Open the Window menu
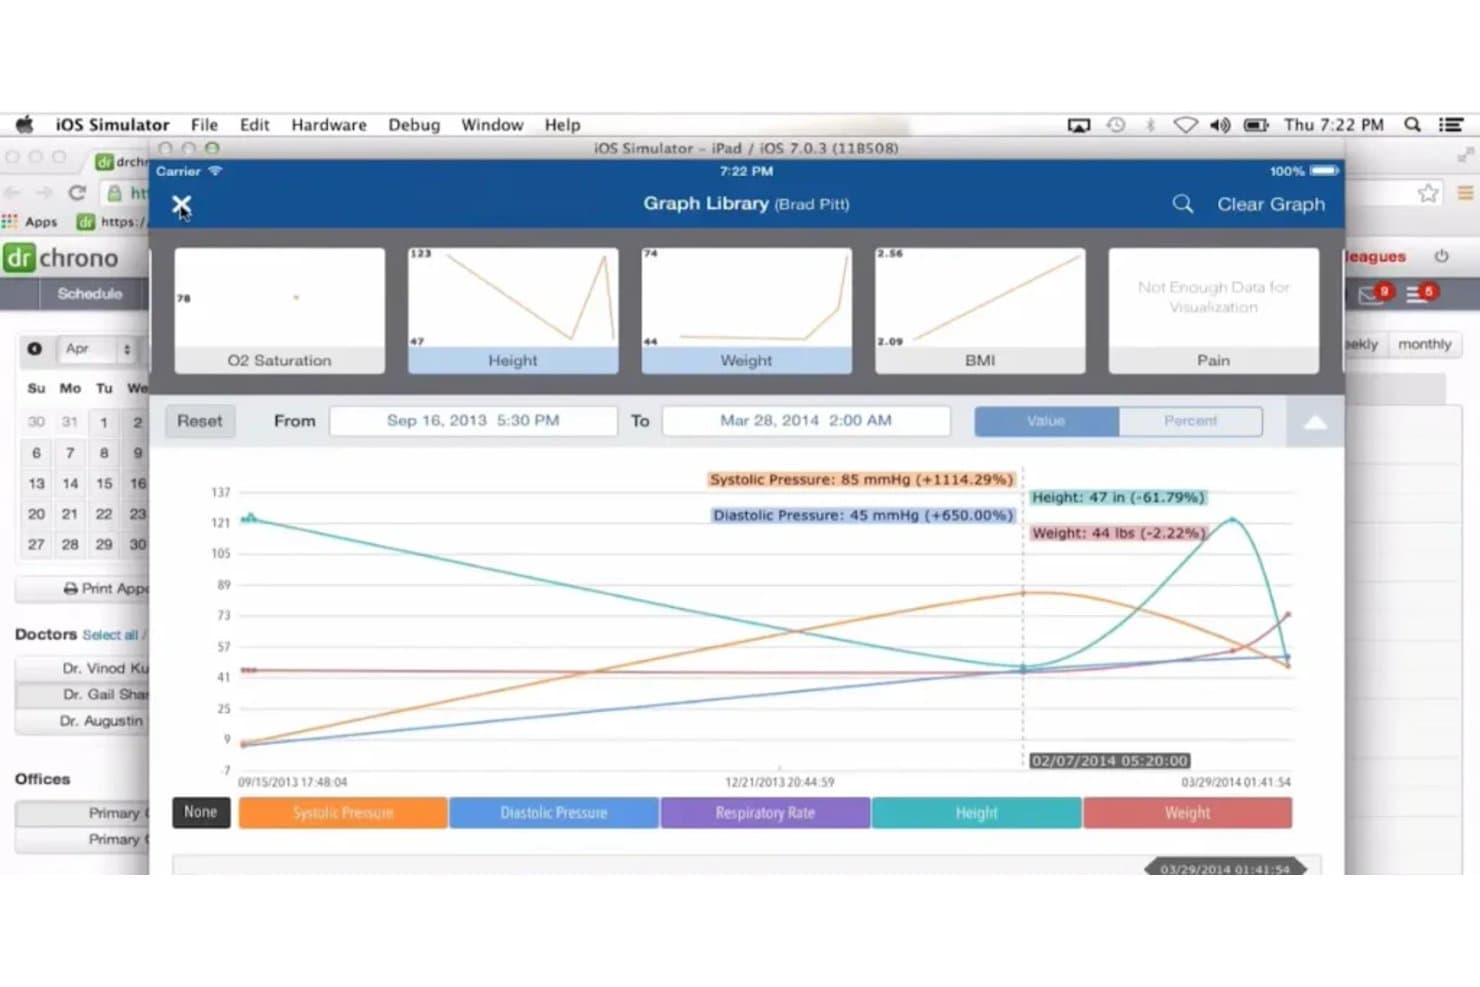The image size is (1480, 987). pos(492,125)
